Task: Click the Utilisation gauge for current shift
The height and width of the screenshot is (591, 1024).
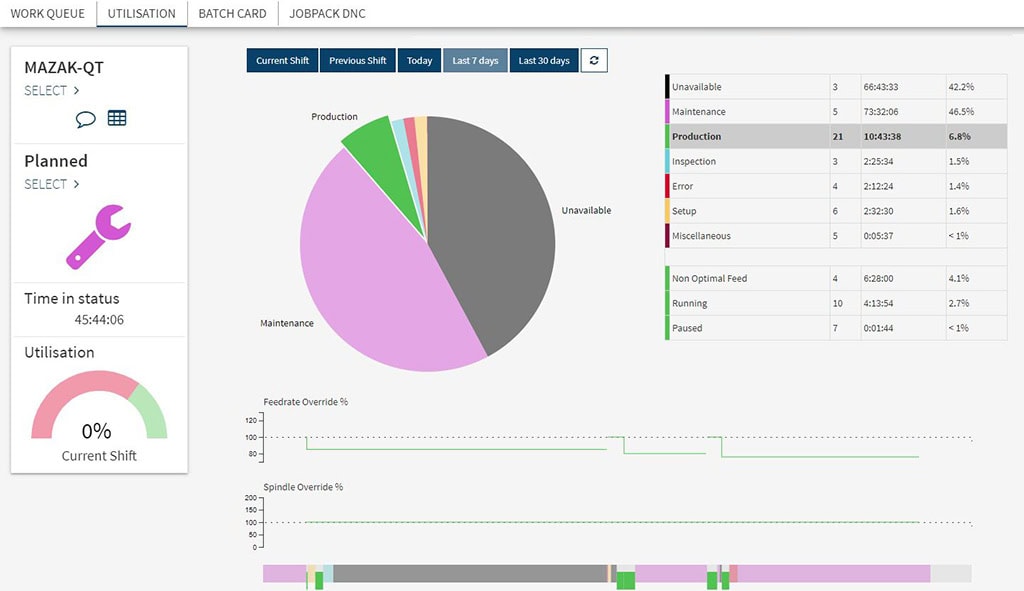Action: pyautogui.click(x=98, y=410)
